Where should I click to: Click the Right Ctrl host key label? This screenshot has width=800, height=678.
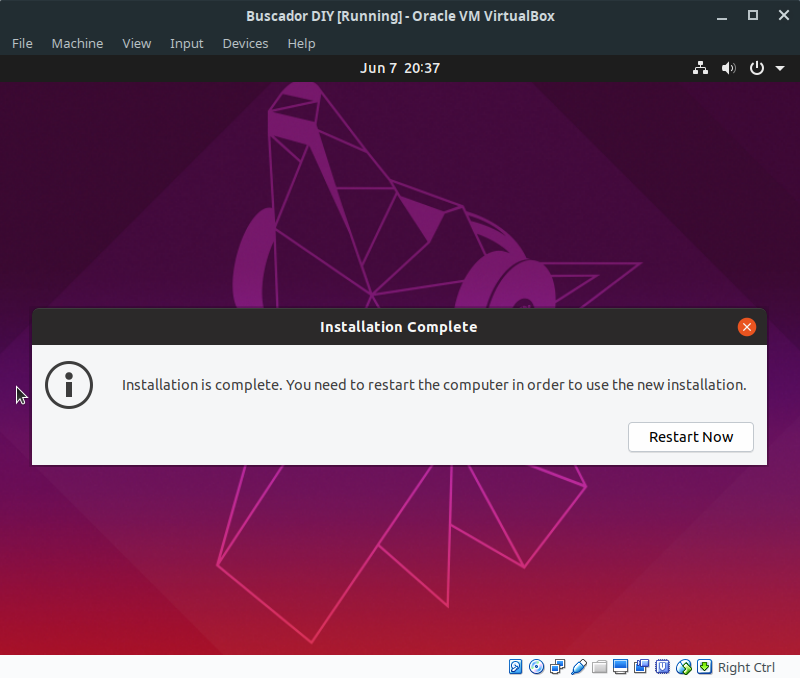click(746, 667)
